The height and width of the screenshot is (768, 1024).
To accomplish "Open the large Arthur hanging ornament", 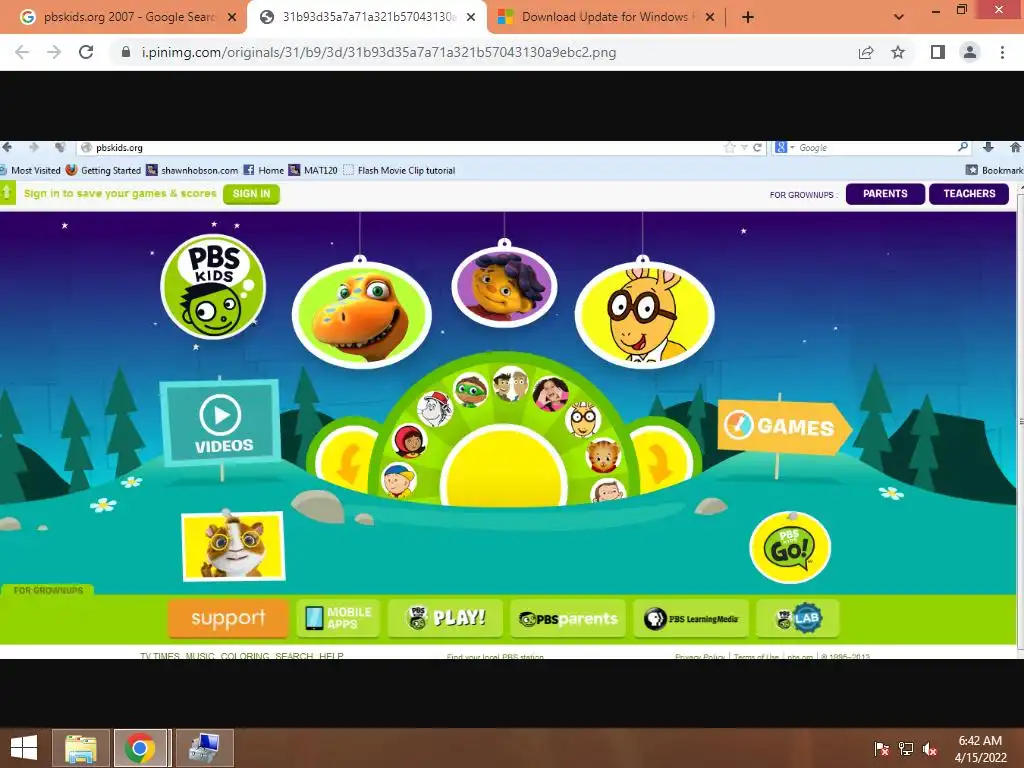I will (x=645, y=313).
